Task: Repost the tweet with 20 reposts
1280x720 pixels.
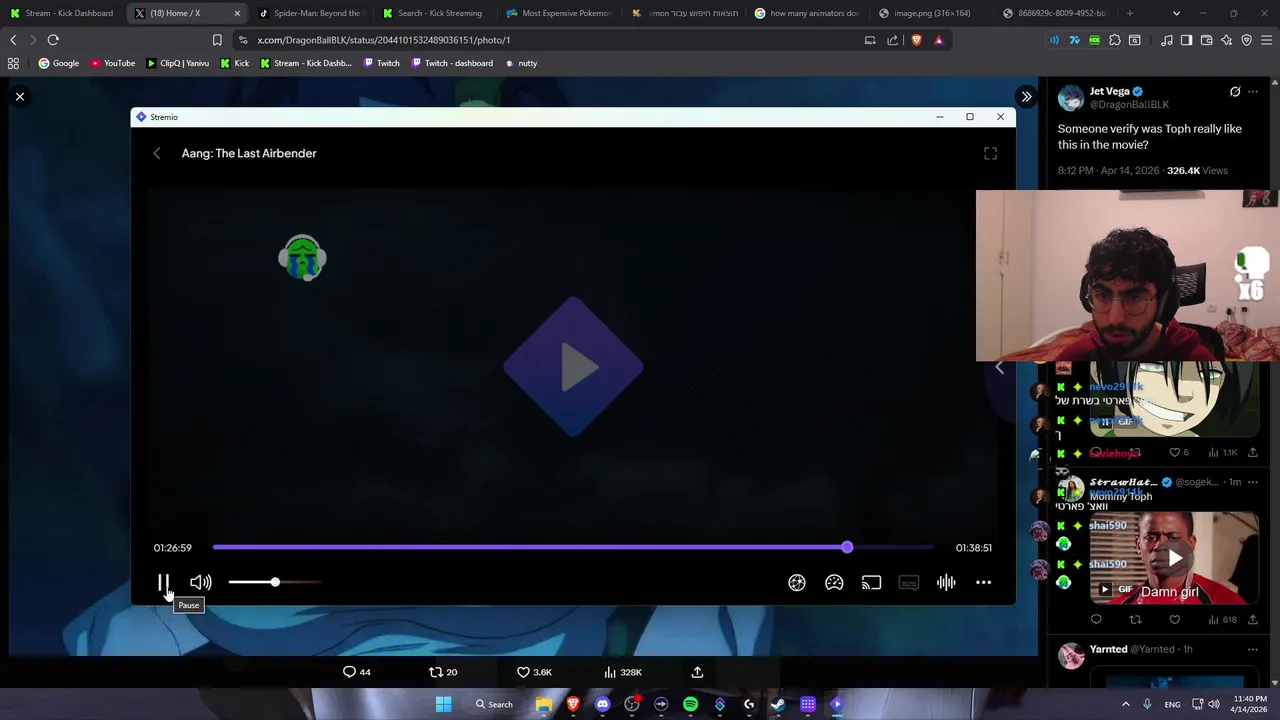Action: pos(443,672)
